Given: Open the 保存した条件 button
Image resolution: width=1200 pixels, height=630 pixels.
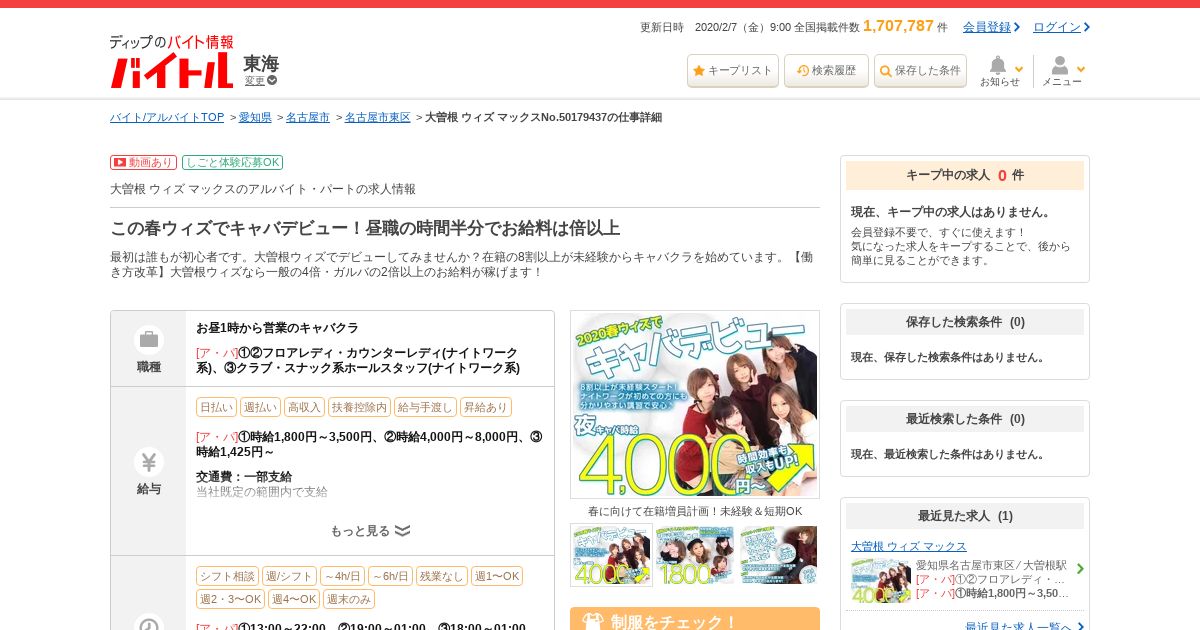Looking at the screenshot, I should click(x=920, y=71).
